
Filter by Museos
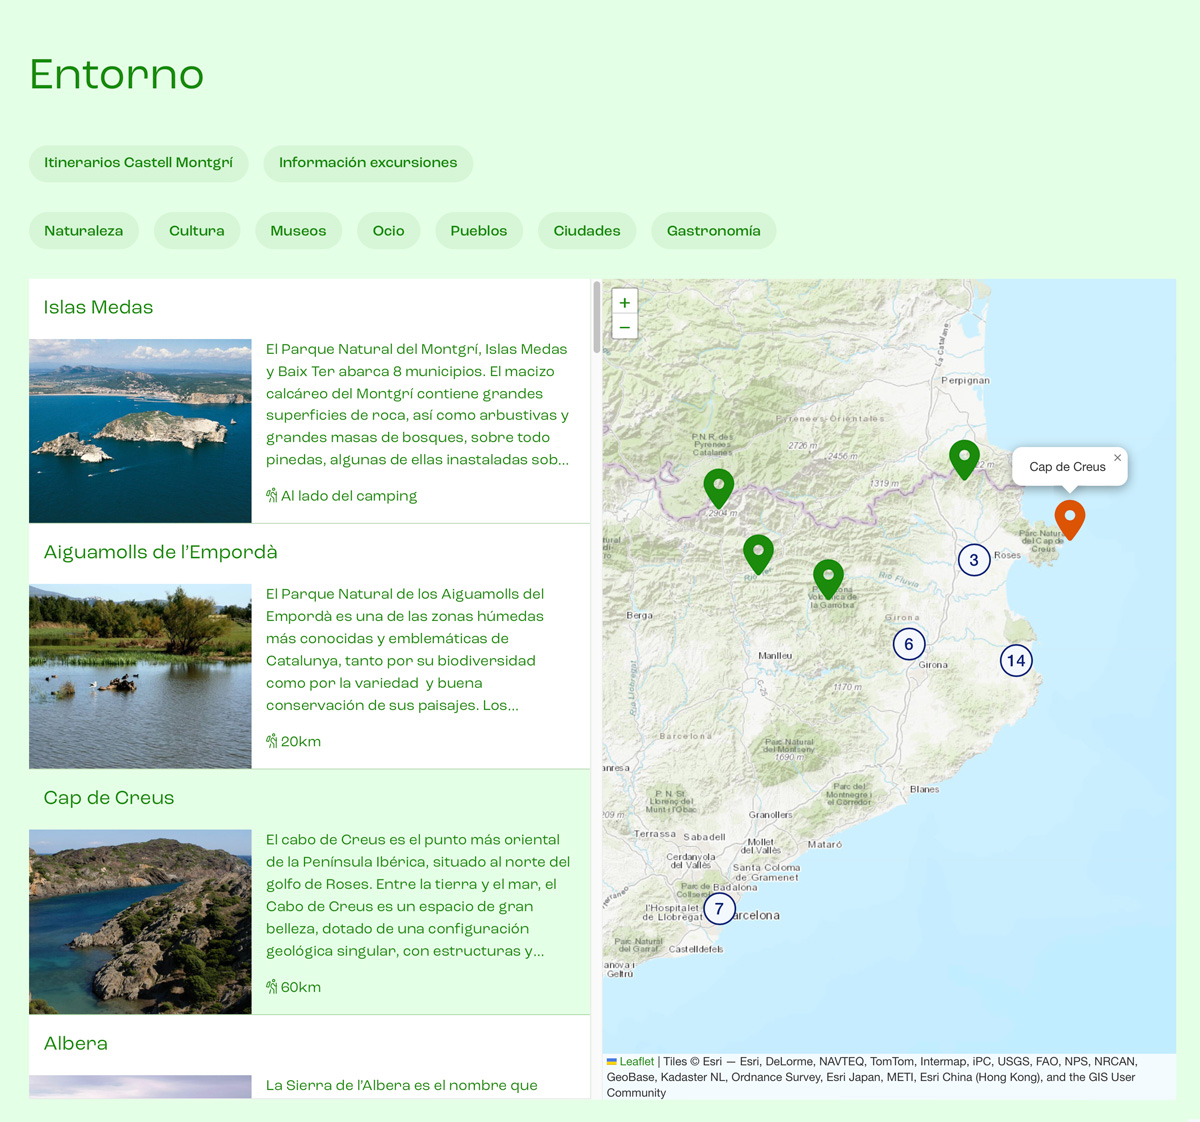pyautogui.click(x=298, y=231)
